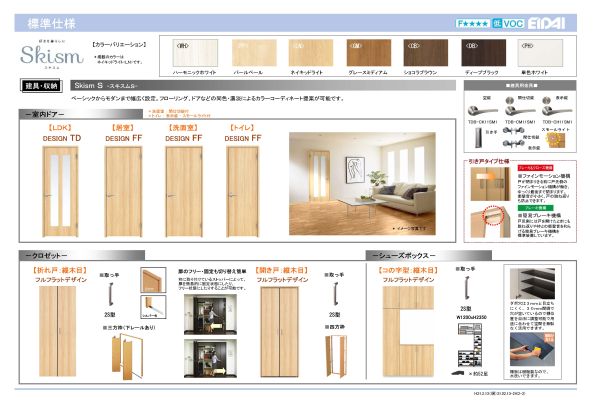Click the 引き戸タイプ仕様 heading
This screenshot has width=600, height=411.
[489, 161]
